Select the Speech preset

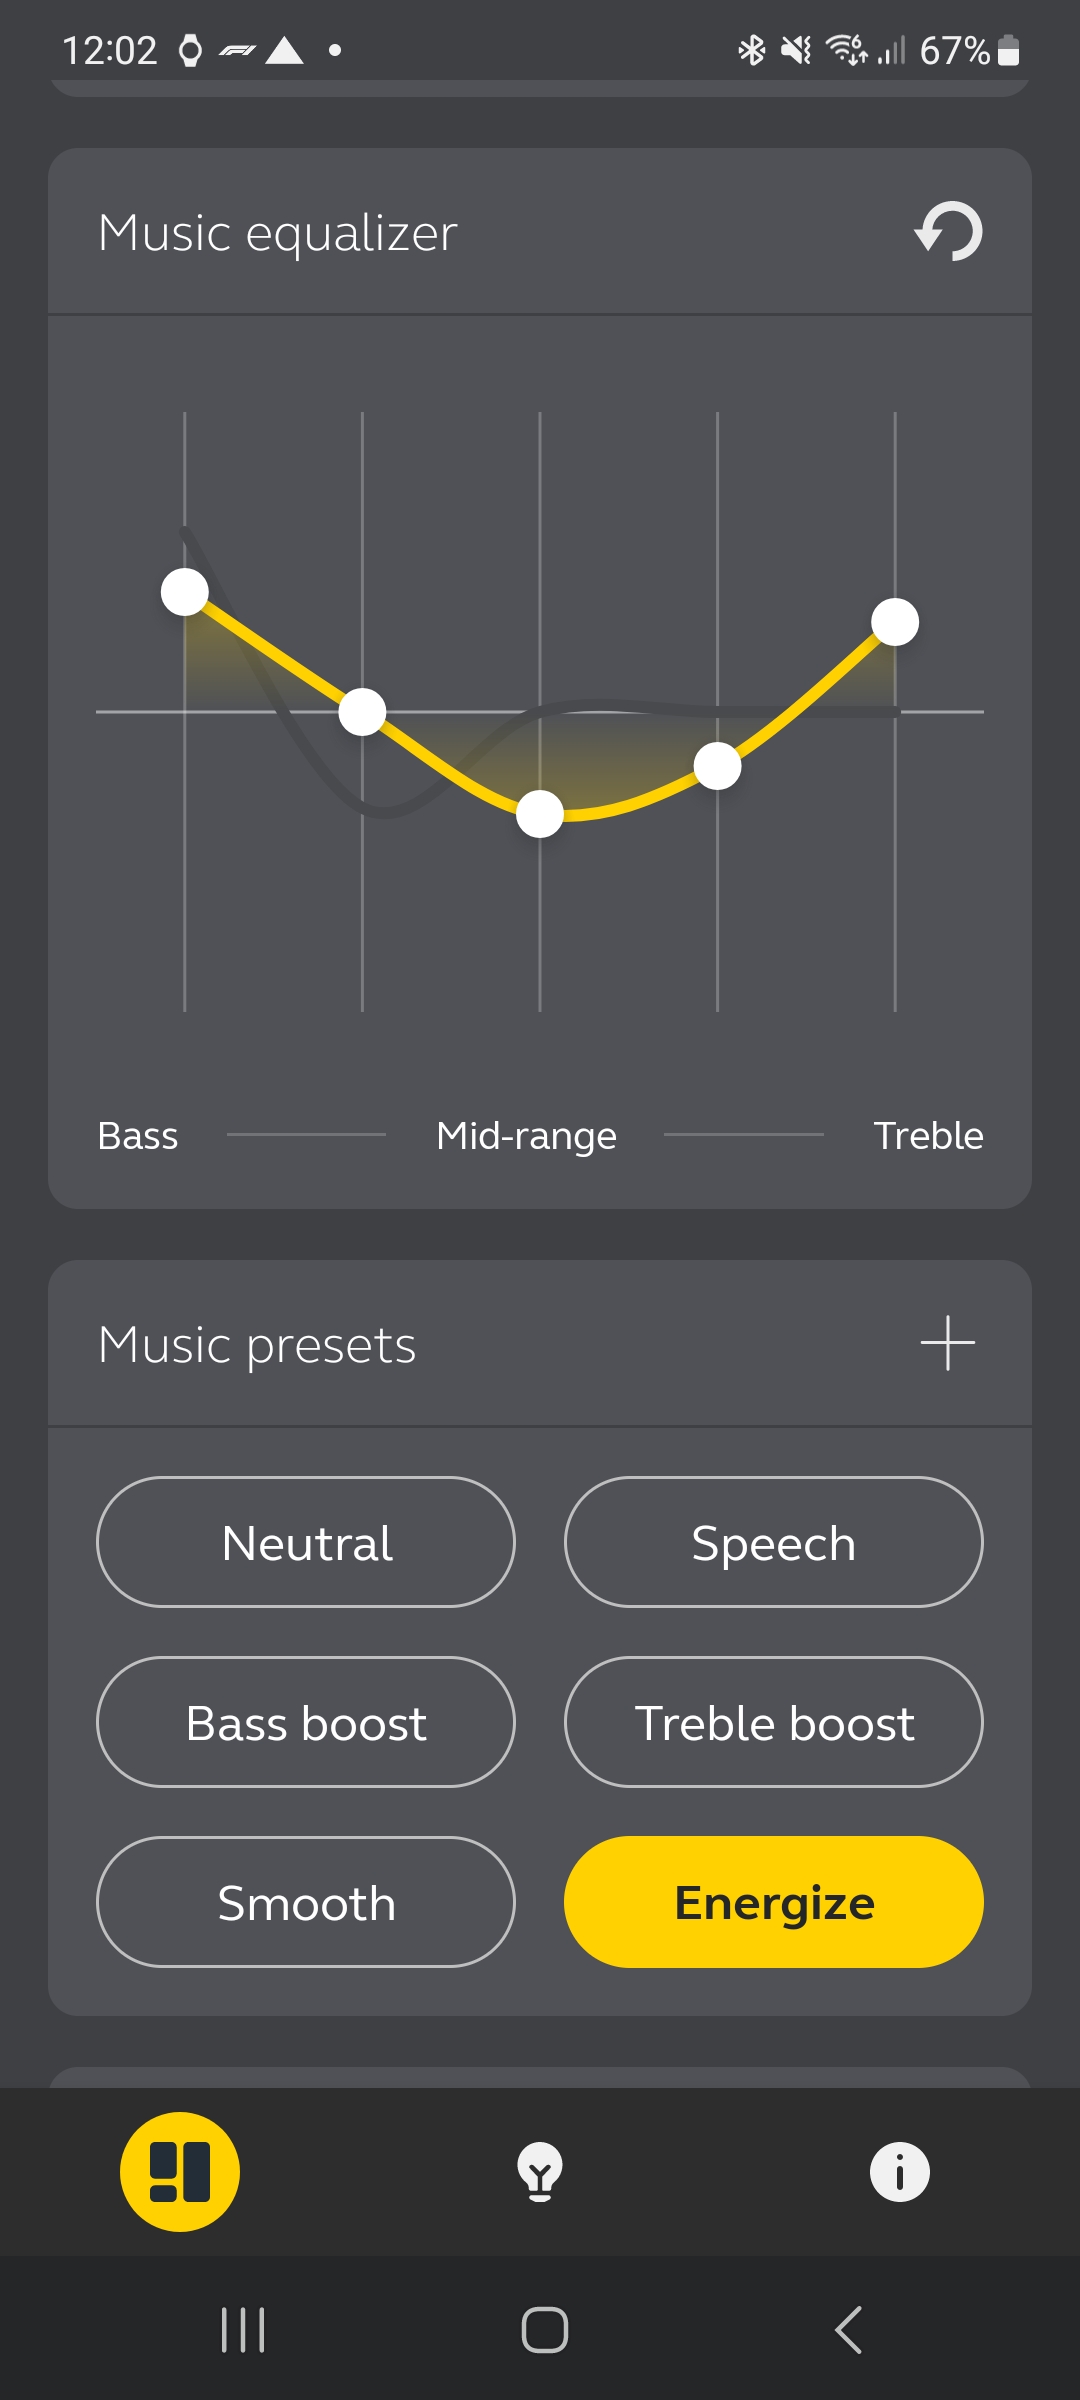[x=773, y=1542]
